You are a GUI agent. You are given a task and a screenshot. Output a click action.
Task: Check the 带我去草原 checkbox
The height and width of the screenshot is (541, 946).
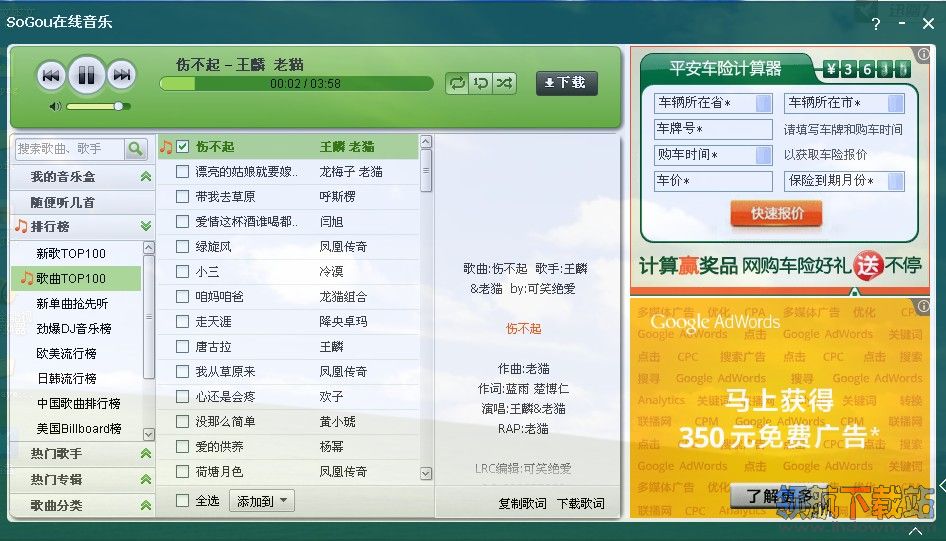coord(182,197)
